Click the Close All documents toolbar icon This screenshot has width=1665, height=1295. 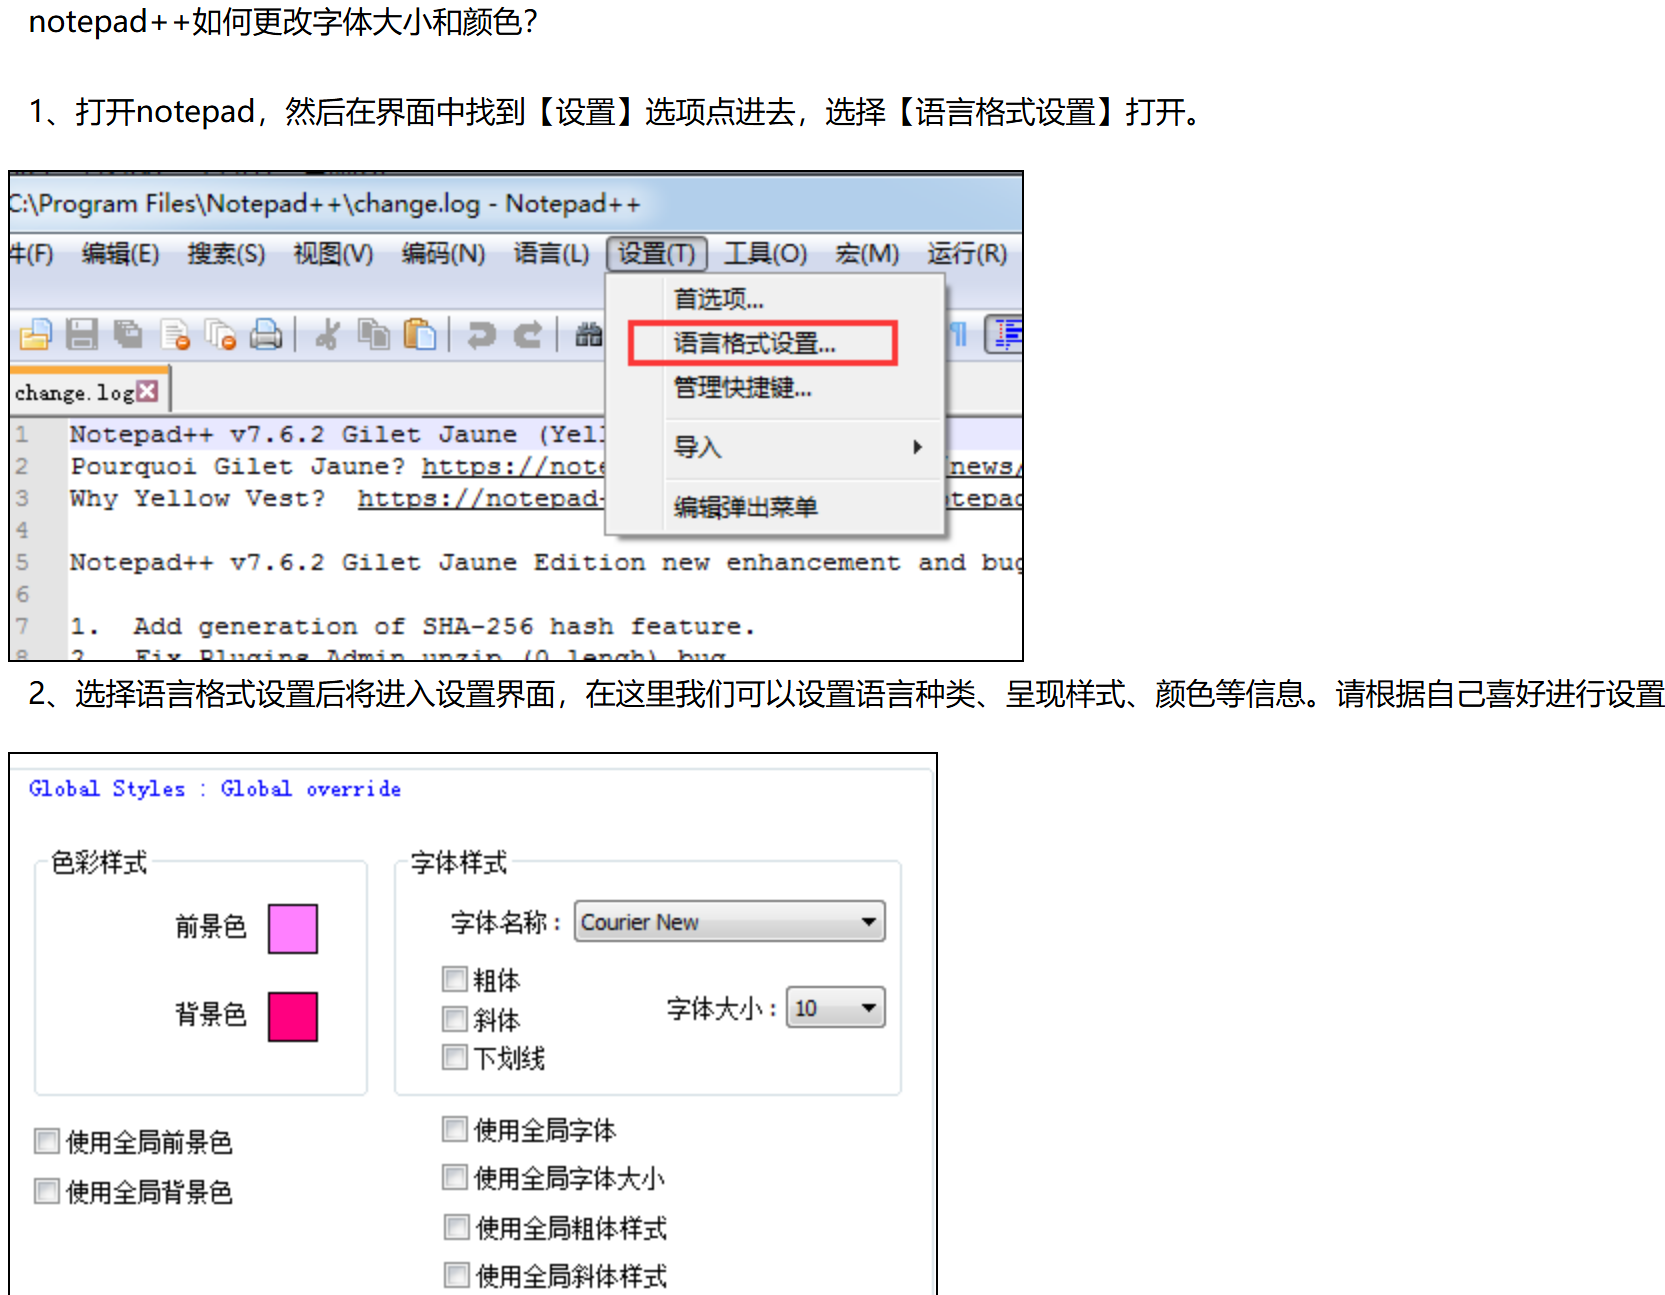click(220, 334)
